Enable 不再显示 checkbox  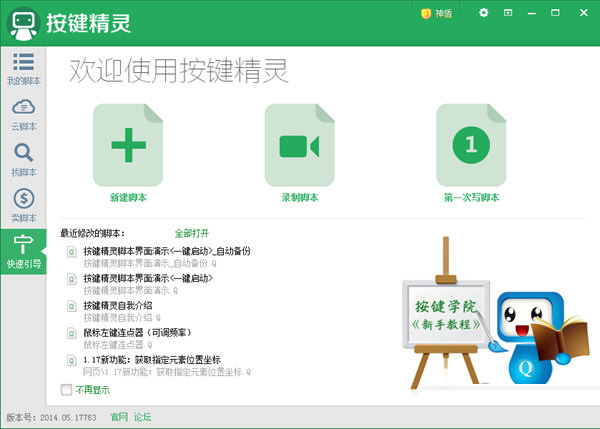[66, 390]
